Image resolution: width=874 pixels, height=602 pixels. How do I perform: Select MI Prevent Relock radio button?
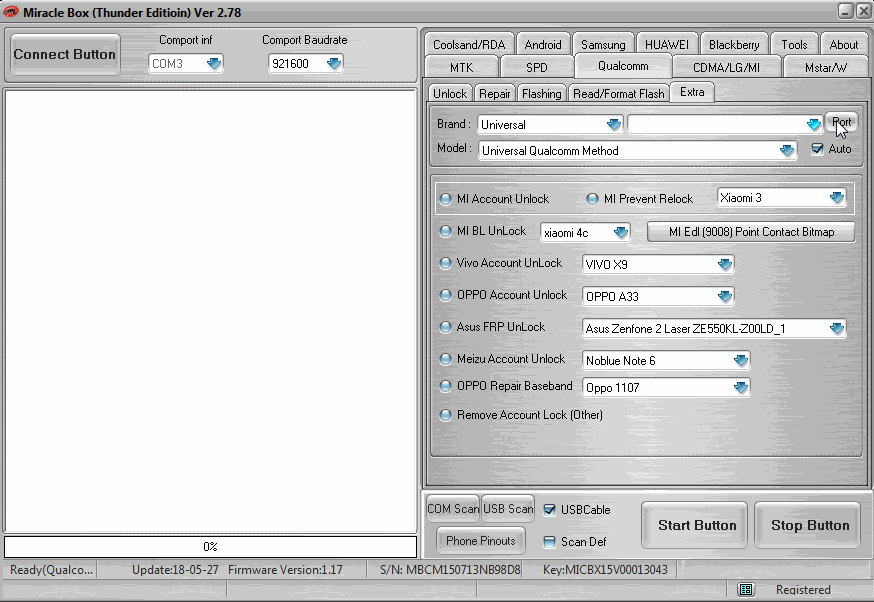click(x=593, y=199)
